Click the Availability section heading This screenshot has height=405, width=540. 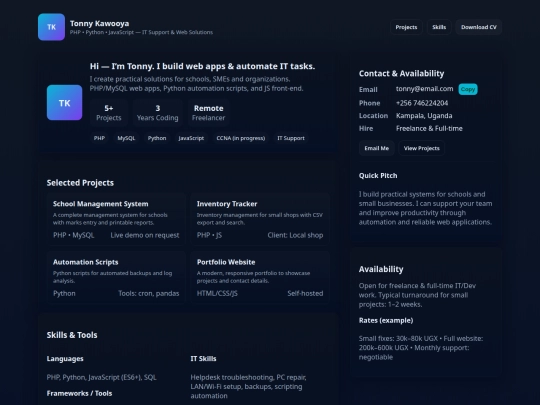[381, 269]
